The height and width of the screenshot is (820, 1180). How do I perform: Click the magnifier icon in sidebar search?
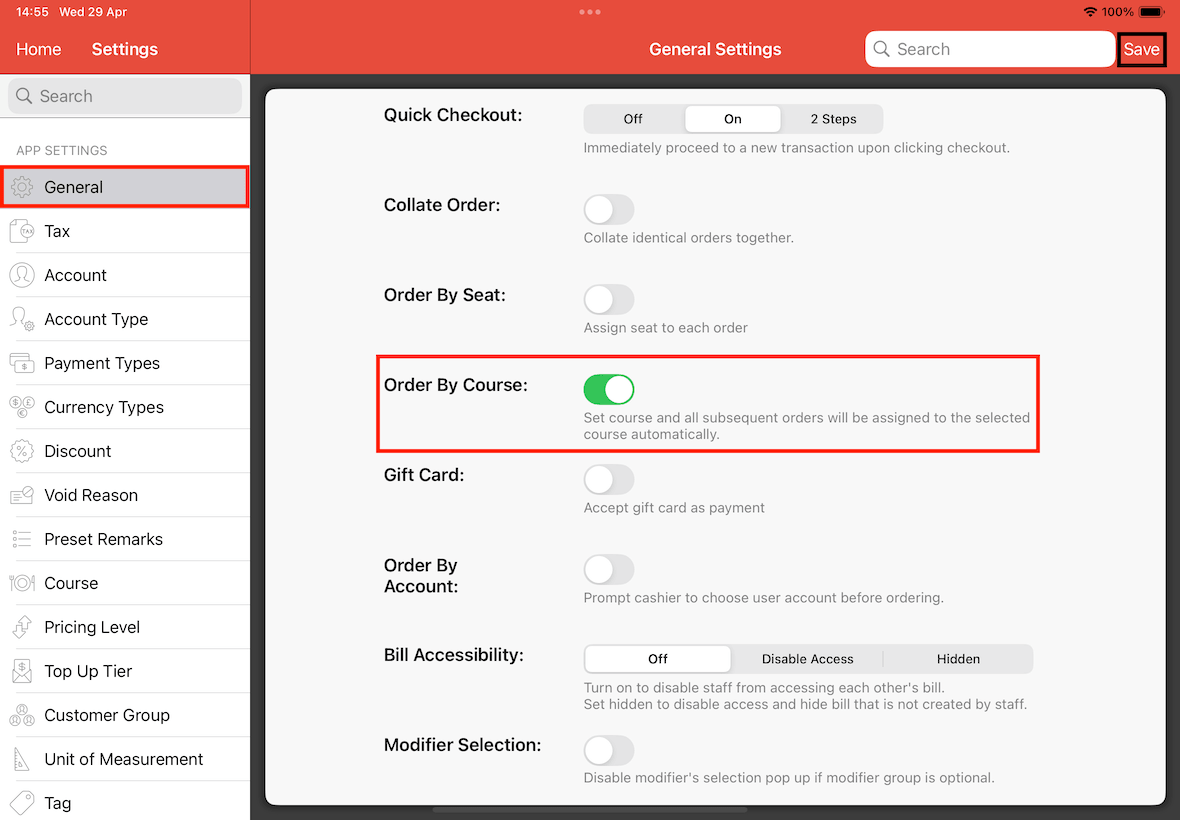tap(24, 96)
